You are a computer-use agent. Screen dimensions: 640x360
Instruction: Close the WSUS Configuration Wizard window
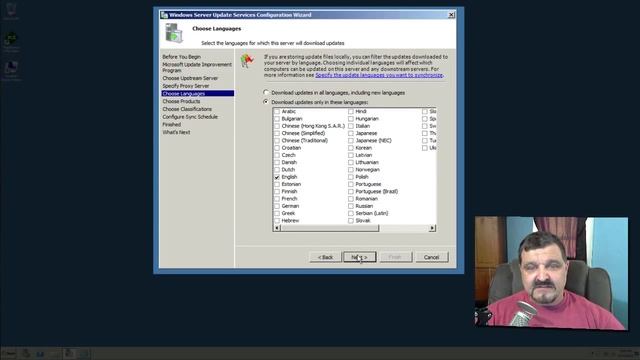tap(451, 15)
